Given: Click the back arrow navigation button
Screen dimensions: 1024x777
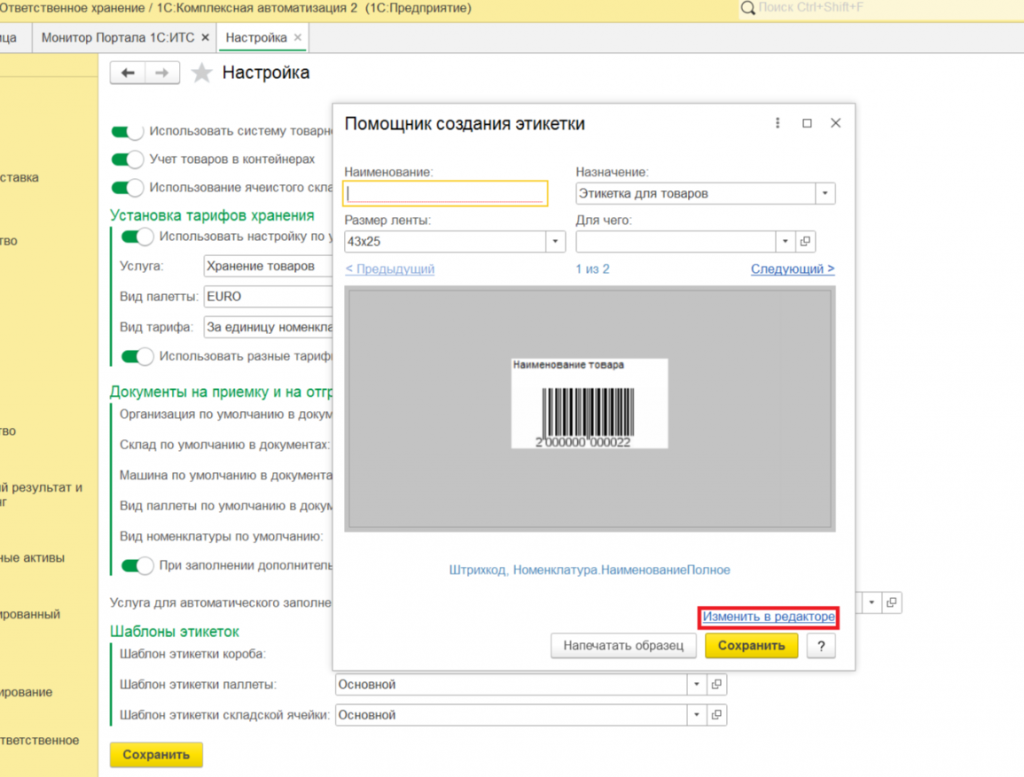Looking at the screenshot, I should pos(127,73).
